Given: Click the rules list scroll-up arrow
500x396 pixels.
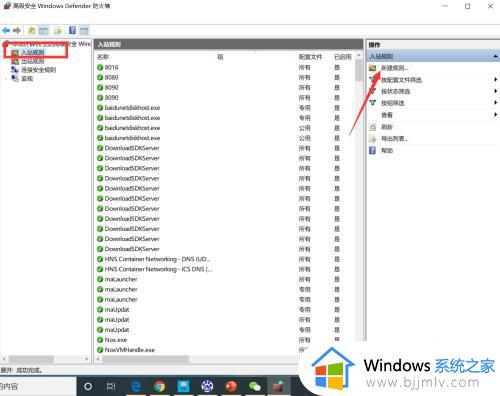Looking at the screenshot, I should 359,55.
